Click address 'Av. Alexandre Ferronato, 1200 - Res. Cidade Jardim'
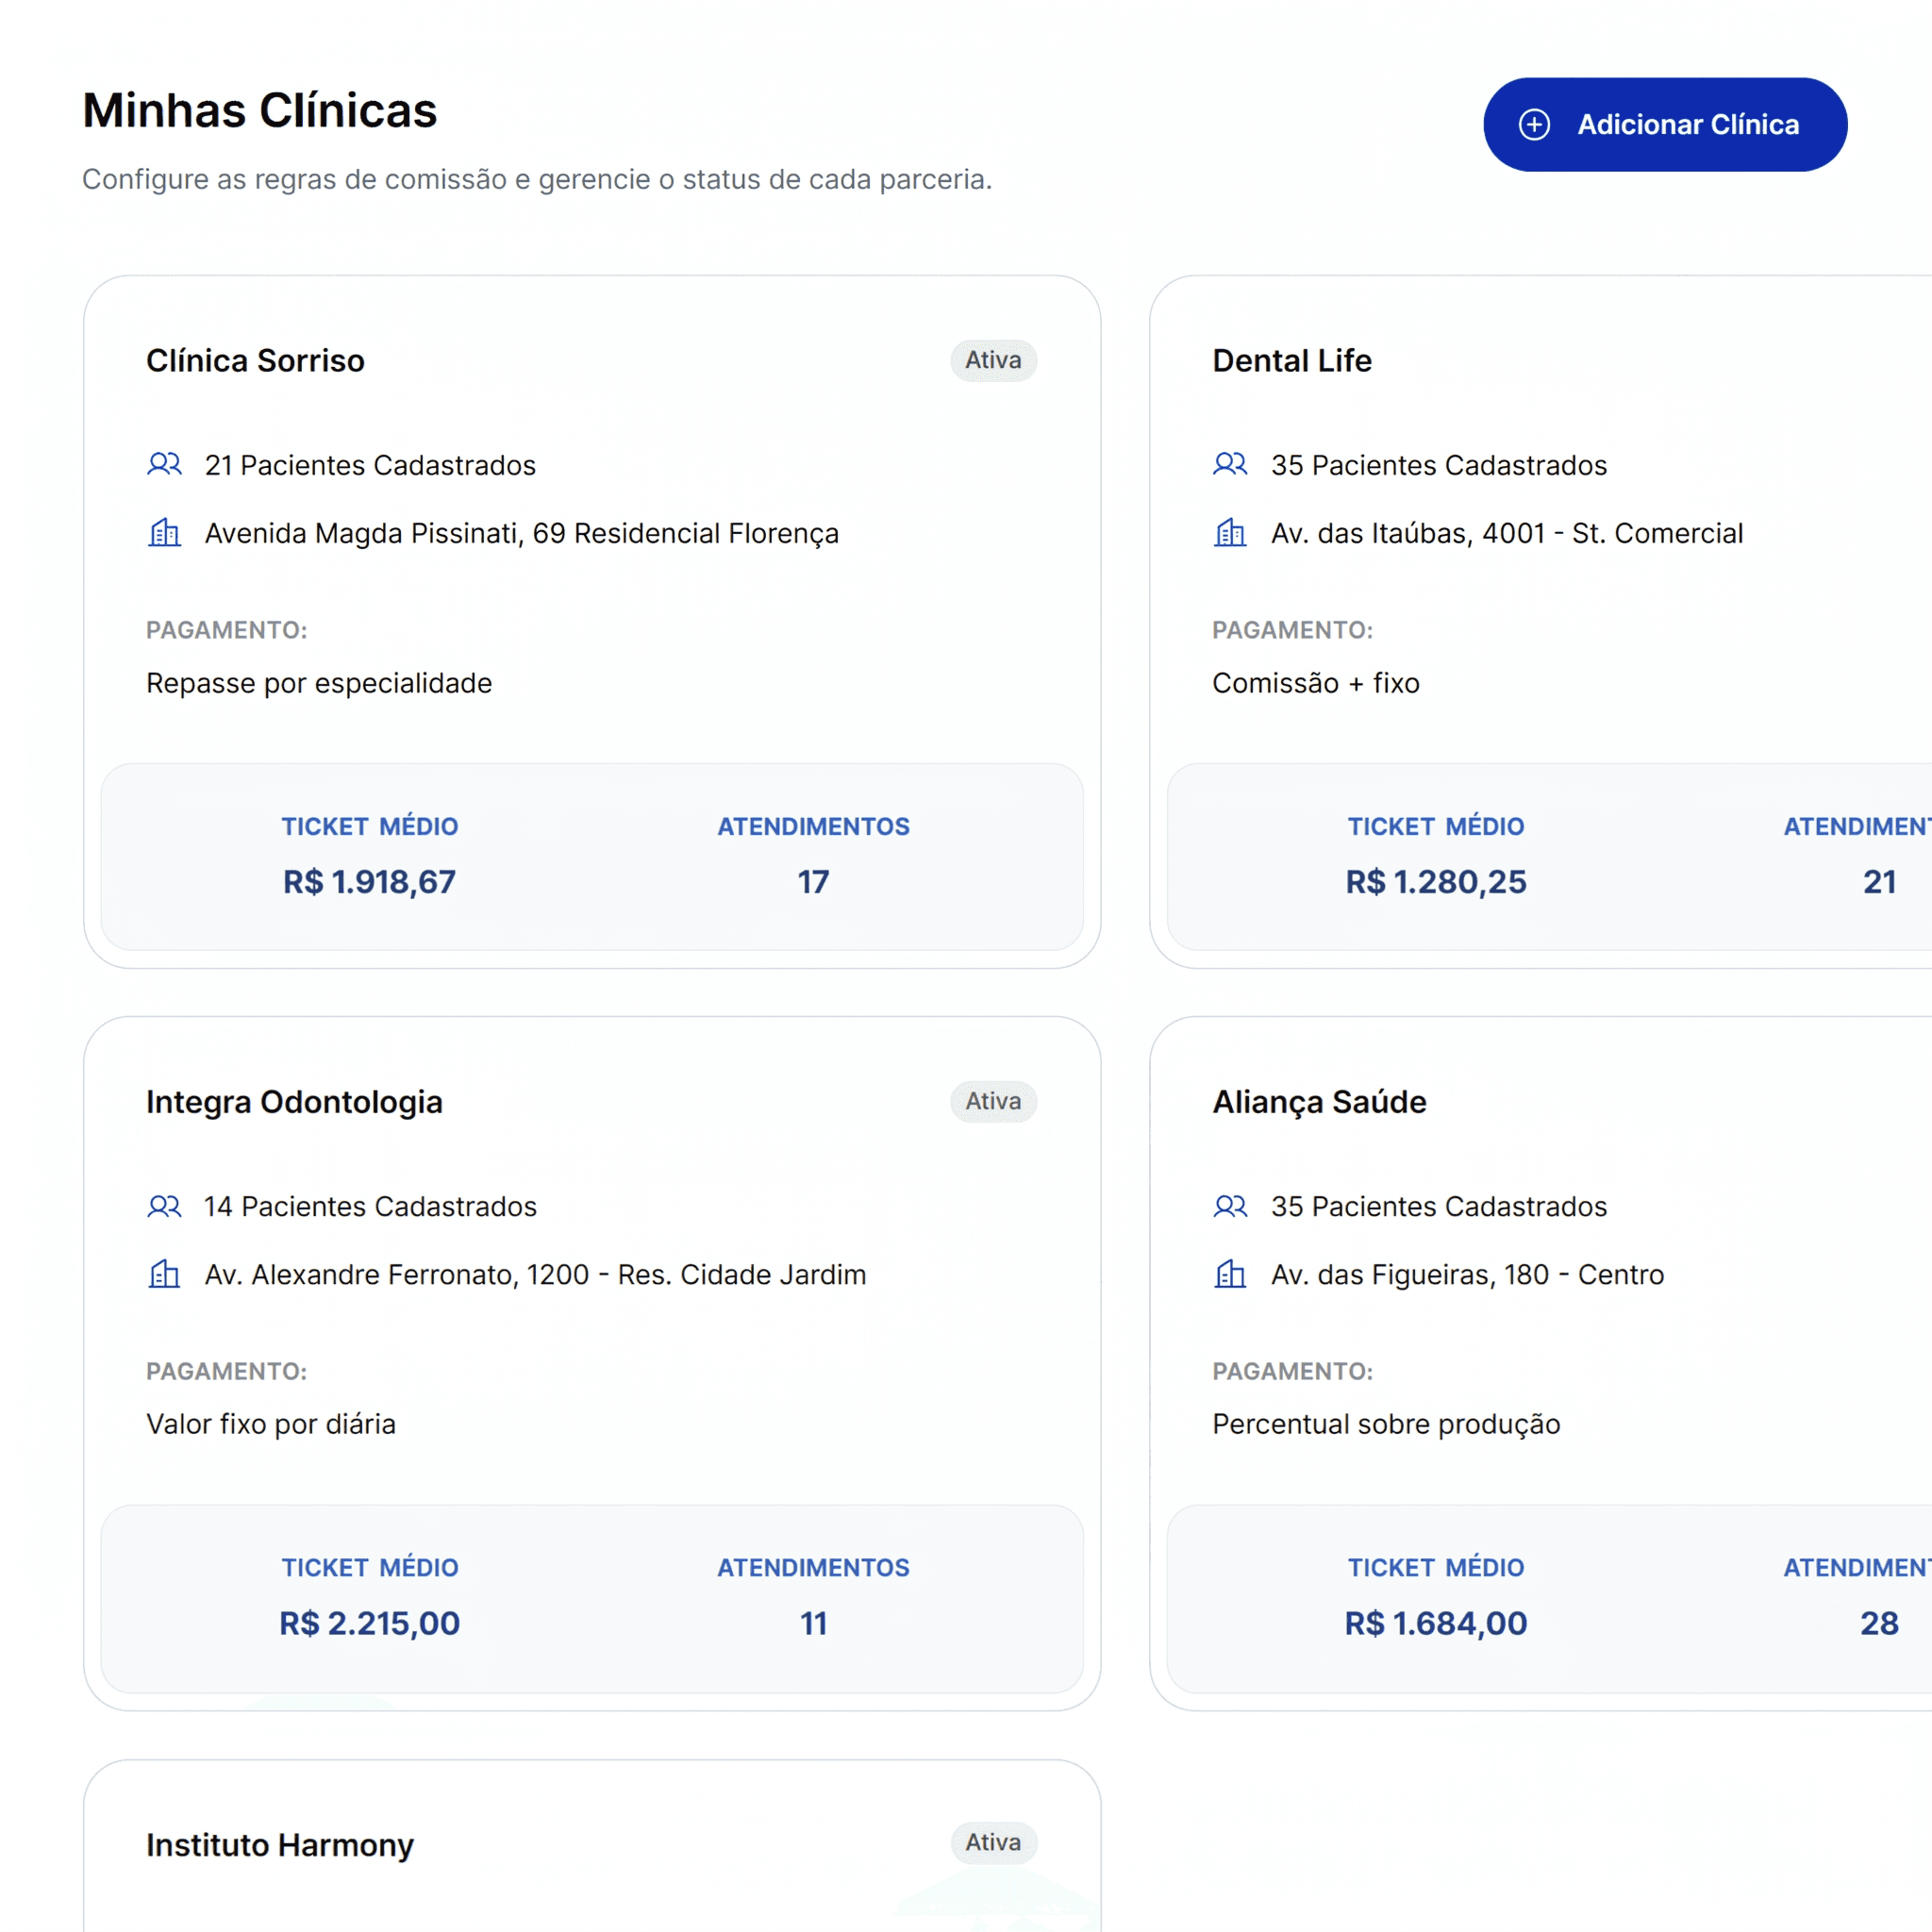This screenshot has width=1932, height=1932. pos(535,1275)
